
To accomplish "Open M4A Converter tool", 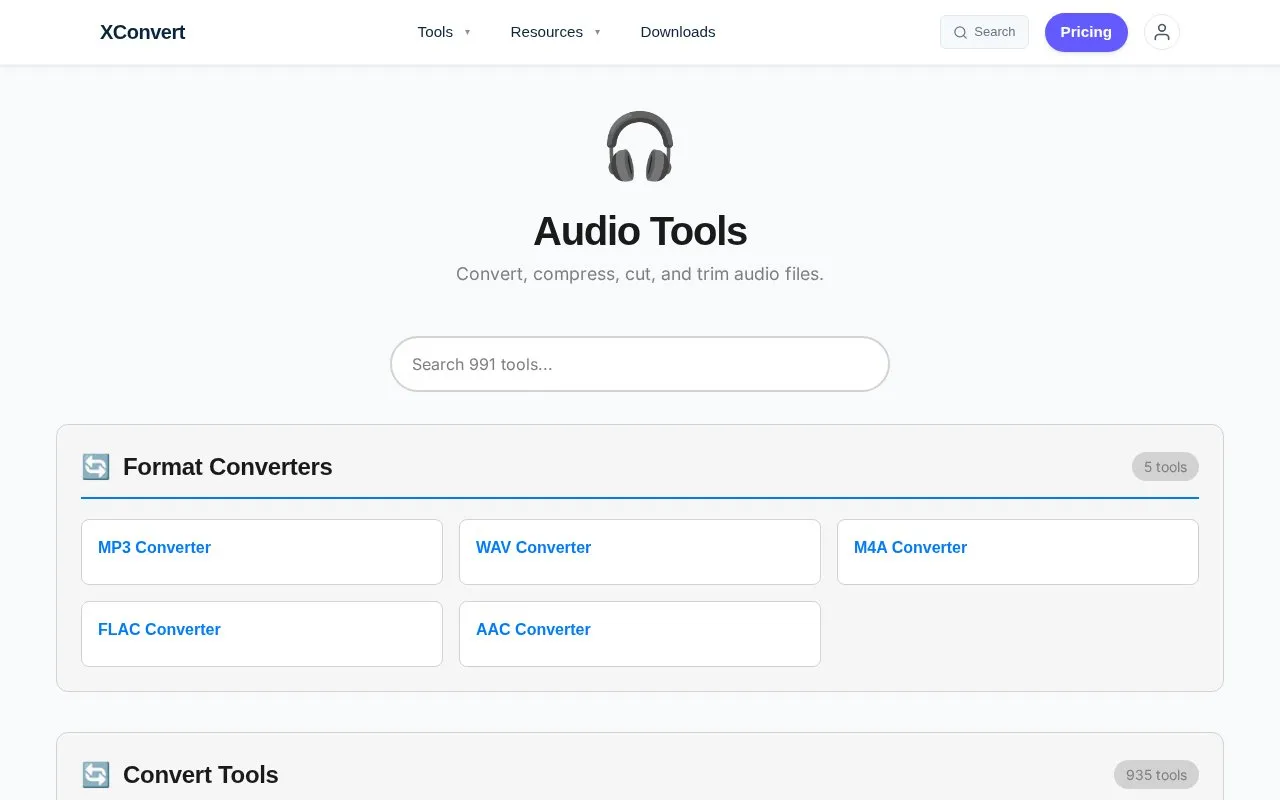I will (x=1018, y=552).
